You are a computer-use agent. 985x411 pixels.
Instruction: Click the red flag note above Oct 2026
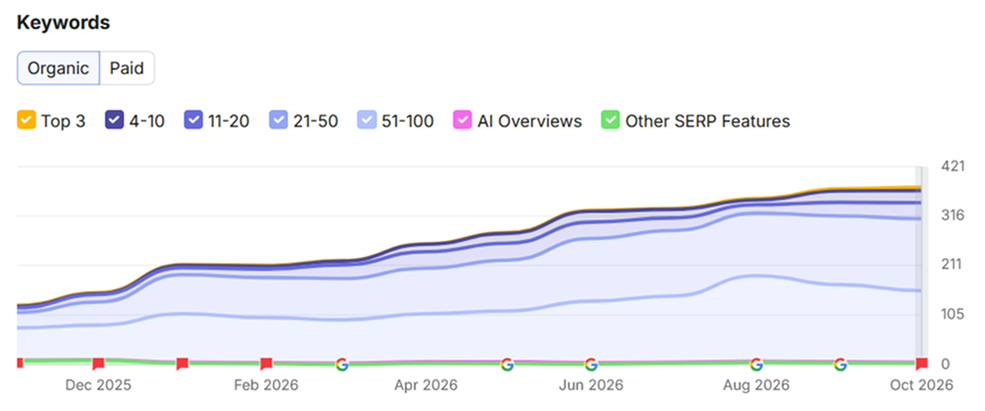point(922,364)
